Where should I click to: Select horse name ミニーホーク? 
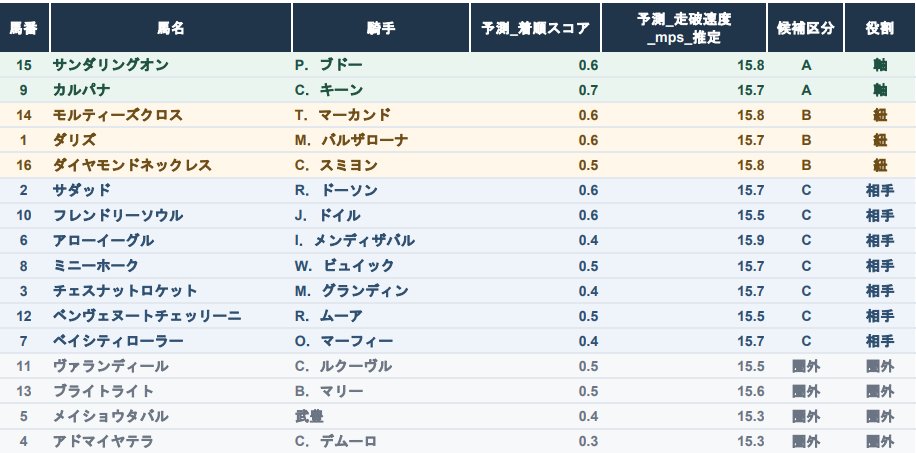click(x=96, y=266)
